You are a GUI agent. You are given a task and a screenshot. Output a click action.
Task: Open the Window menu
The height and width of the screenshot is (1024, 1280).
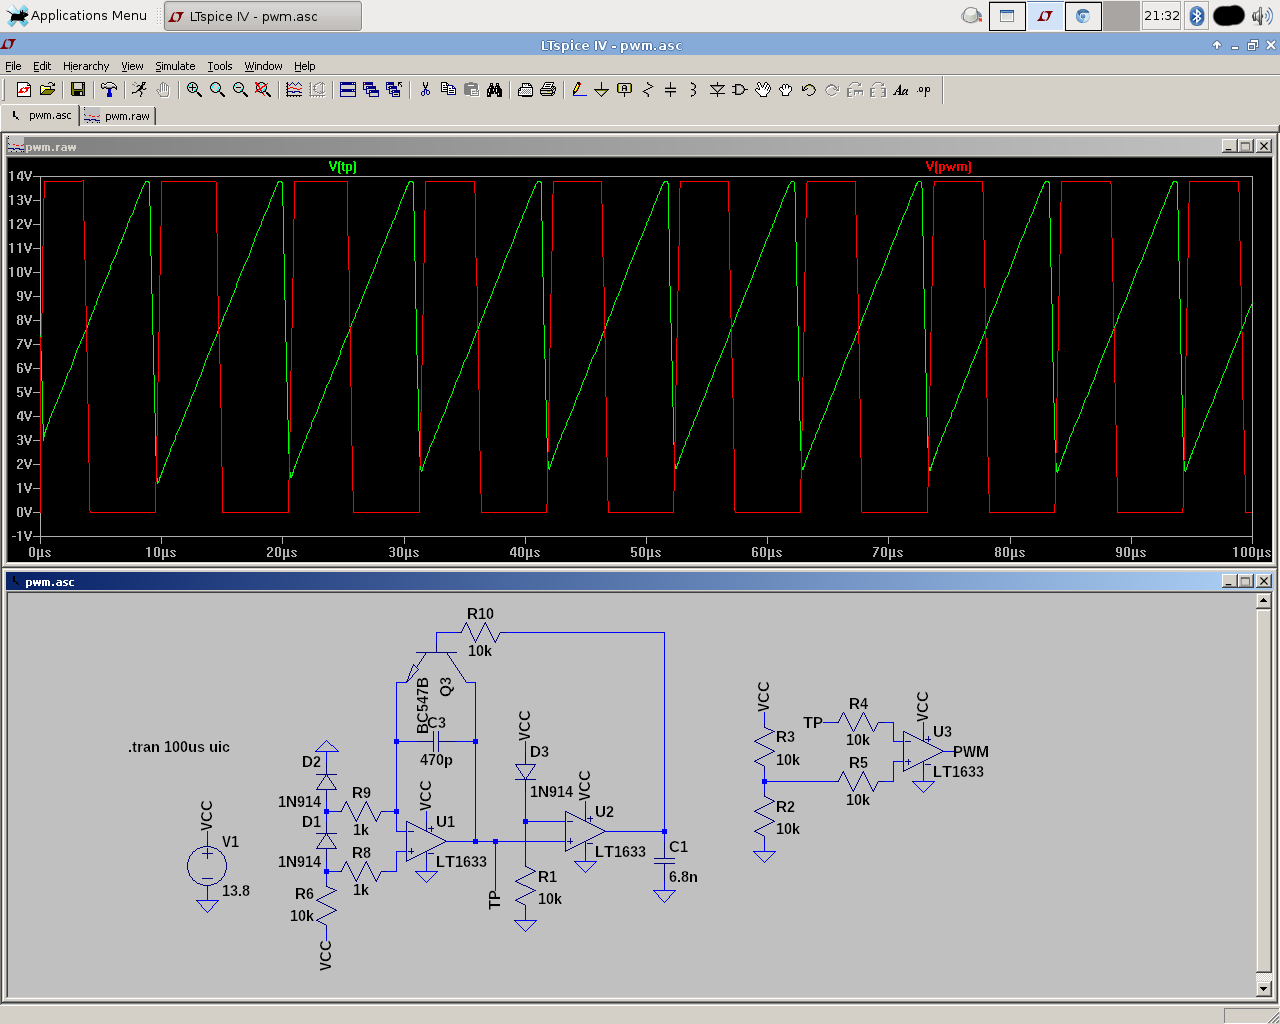click(x=263, y=66)
